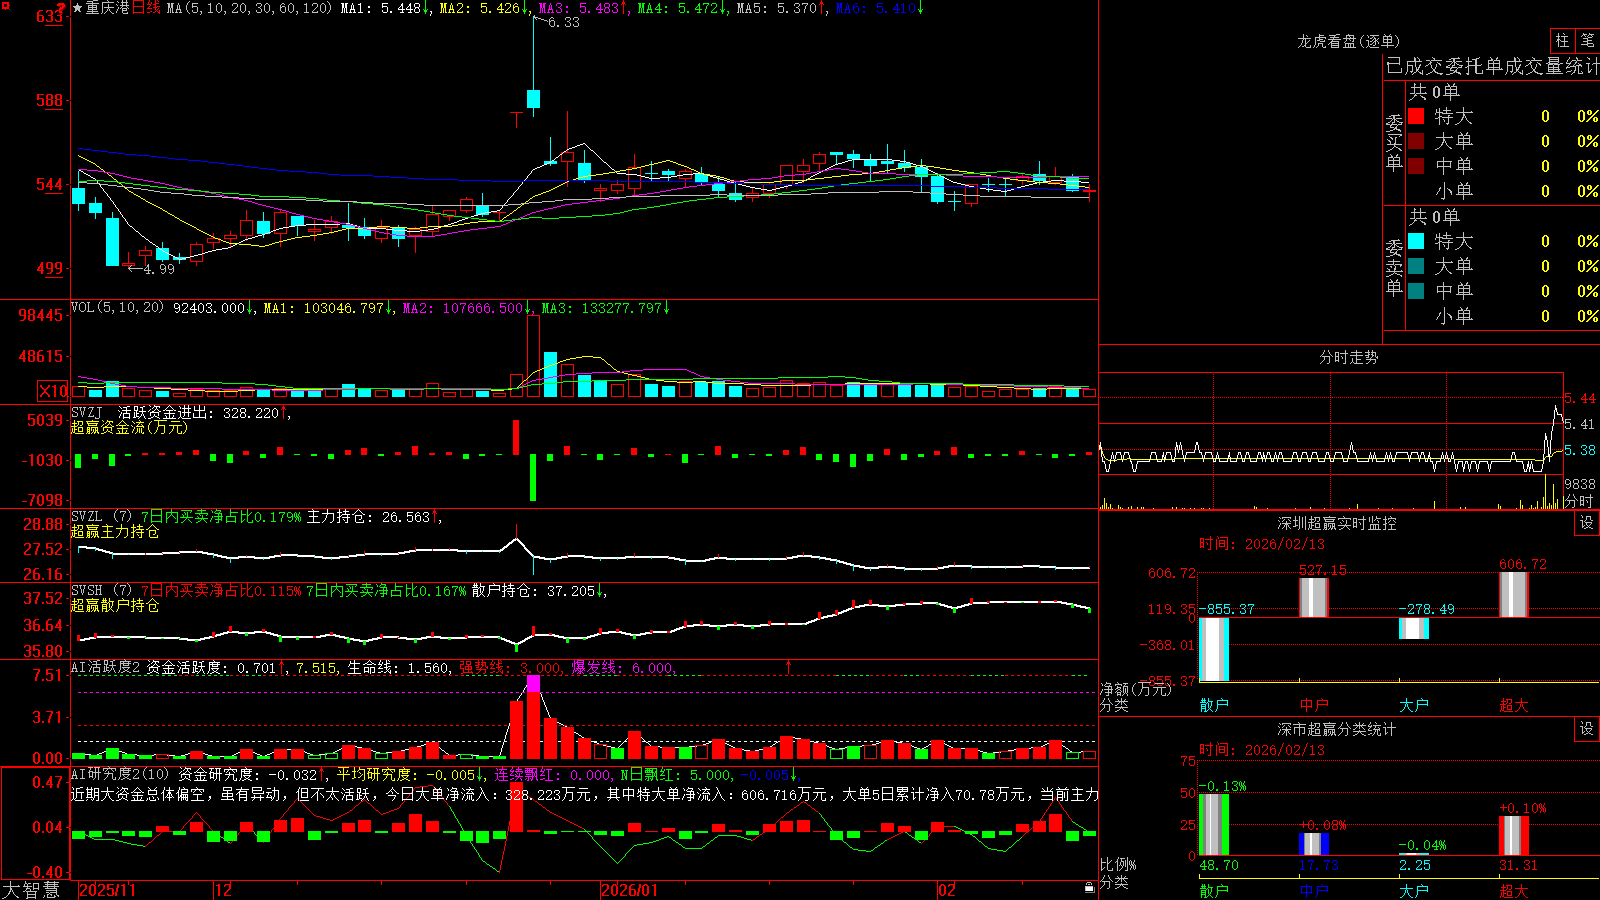Toggle the 柱 bar view button
This screenshot has height=900, width=1600.
coord(1562,40)
